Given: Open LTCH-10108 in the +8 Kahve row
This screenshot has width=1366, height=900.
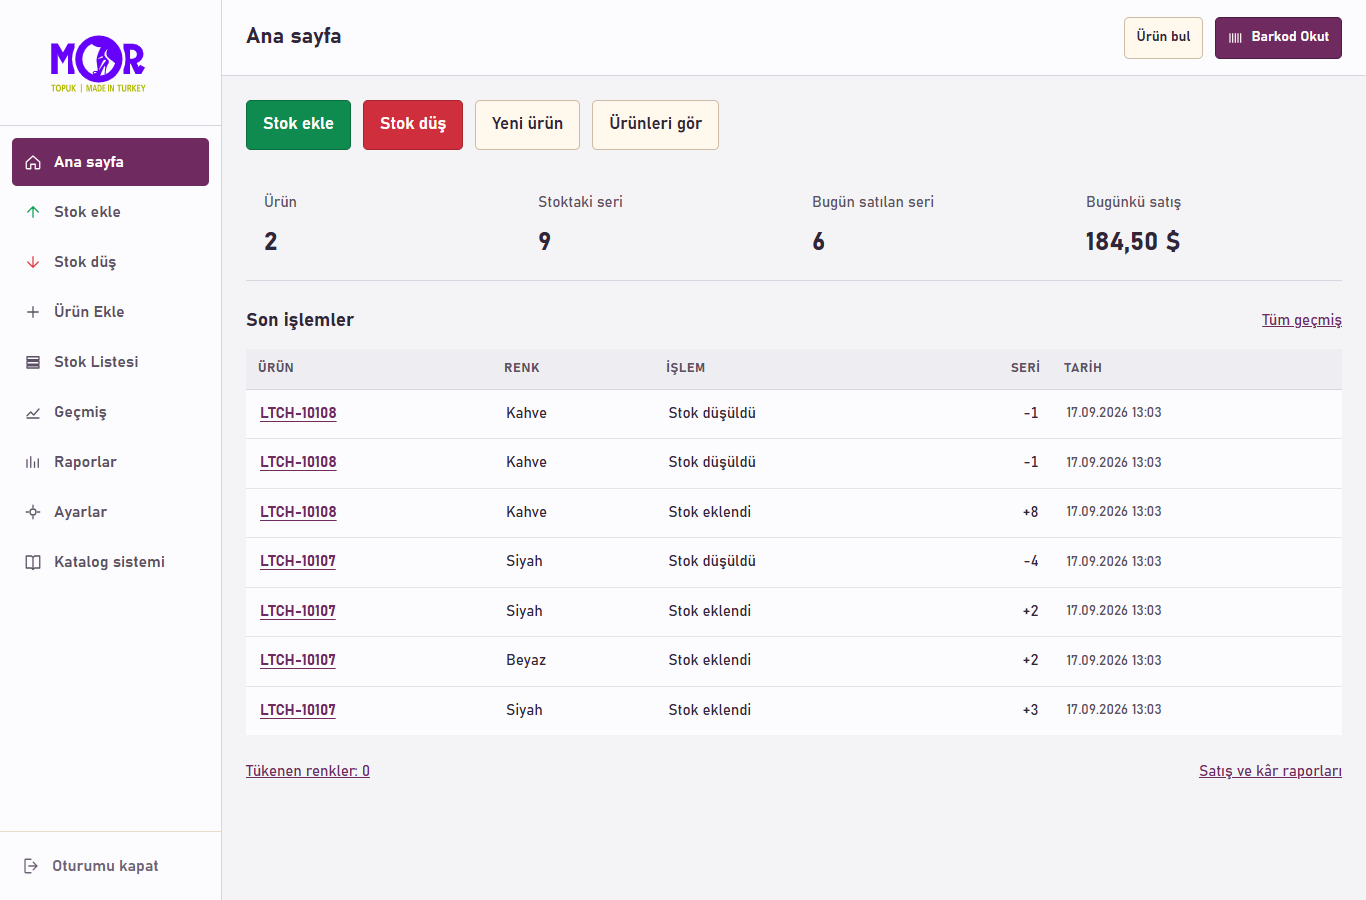Looking at the screenshot, I should 298,512.
